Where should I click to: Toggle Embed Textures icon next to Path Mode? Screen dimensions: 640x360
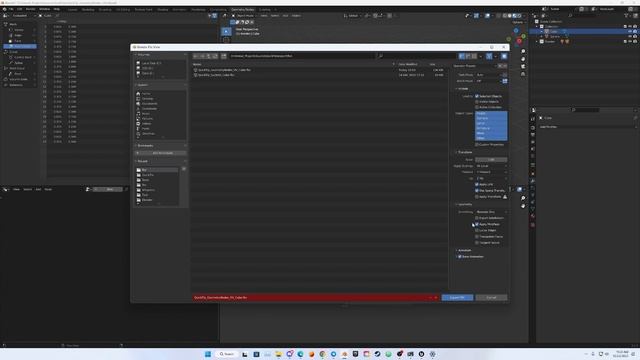[x=505, y=75]
